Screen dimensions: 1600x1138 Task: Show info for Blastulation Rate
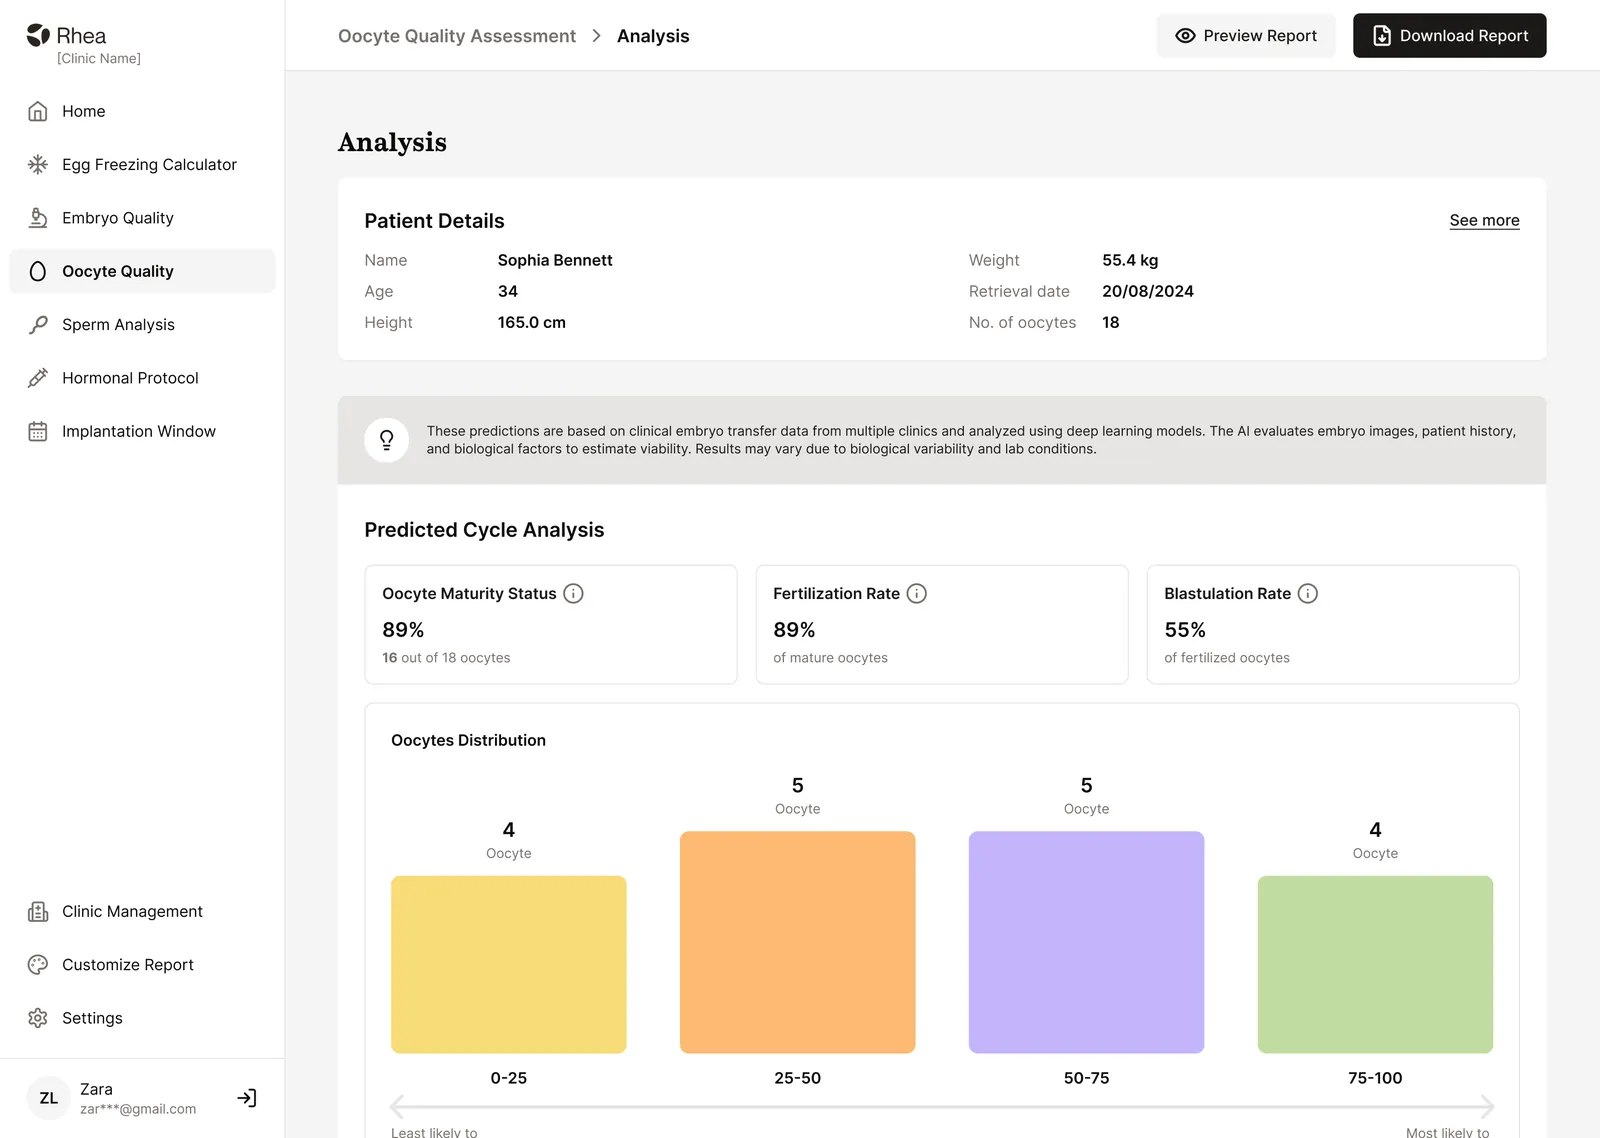click(x=1307, y=593)
